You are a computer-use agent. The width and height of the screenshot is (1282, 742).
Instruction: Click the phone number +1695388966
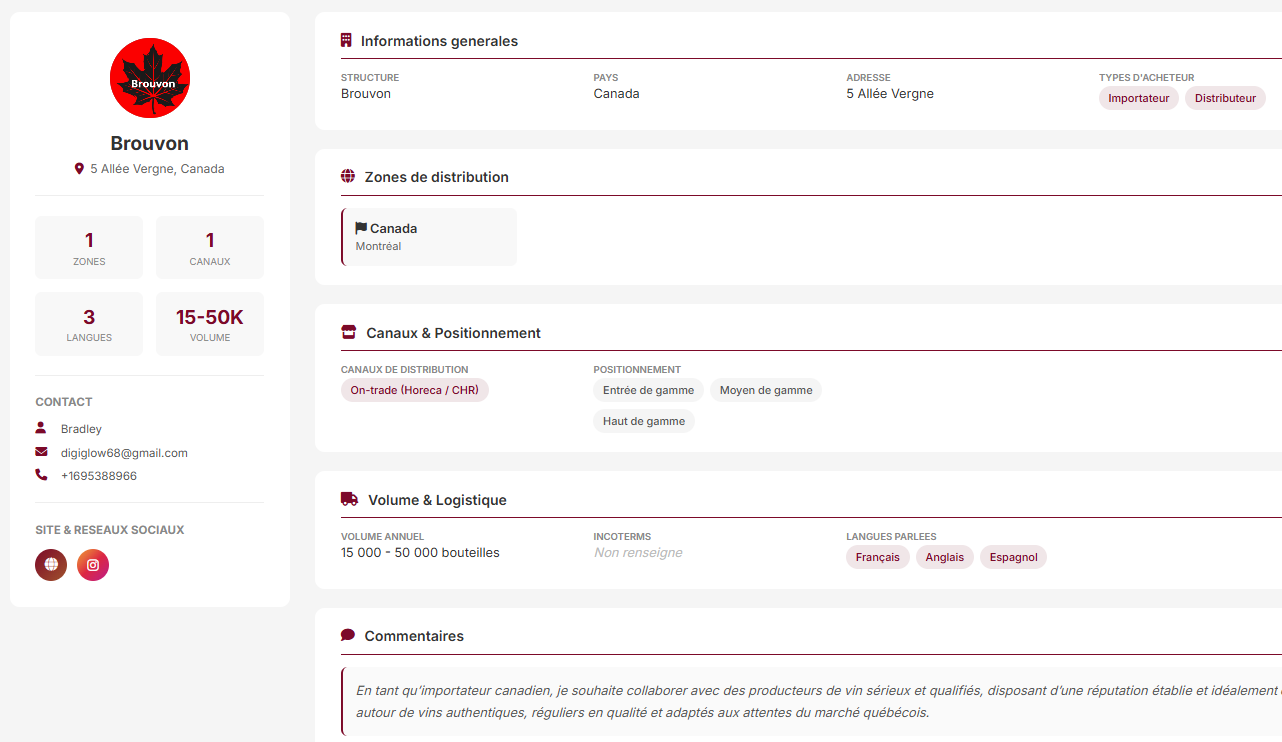(x=99, y=476)
